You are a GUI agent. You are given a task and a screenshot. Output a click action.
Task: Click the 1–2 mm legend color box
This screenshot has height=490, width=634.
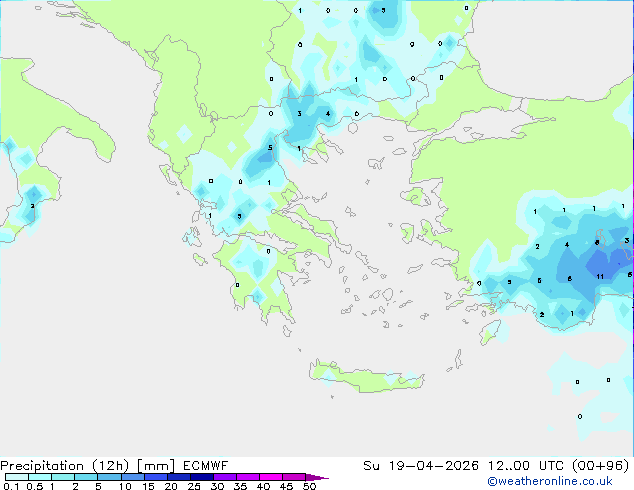63,477
